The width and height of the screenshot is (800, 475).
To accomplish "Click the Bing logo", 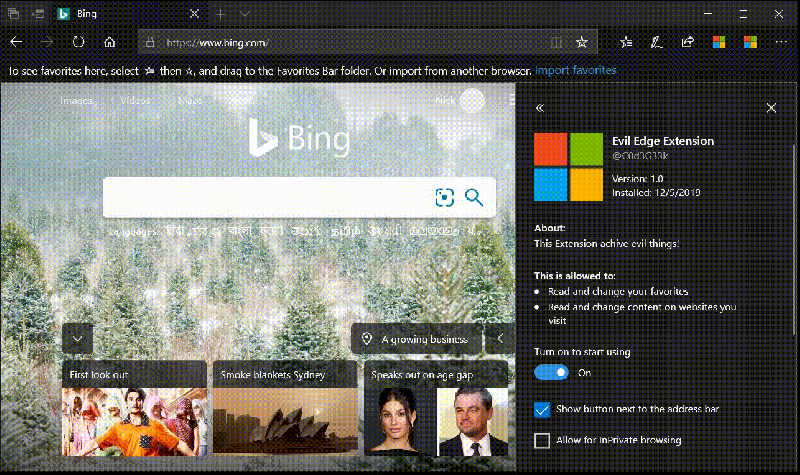I will coord(299,138).
